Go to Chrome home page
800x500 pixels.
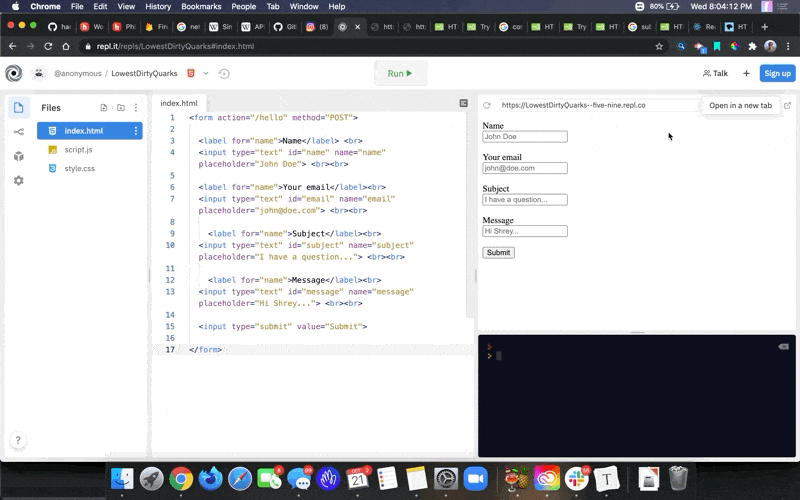(x=66, y=46)
